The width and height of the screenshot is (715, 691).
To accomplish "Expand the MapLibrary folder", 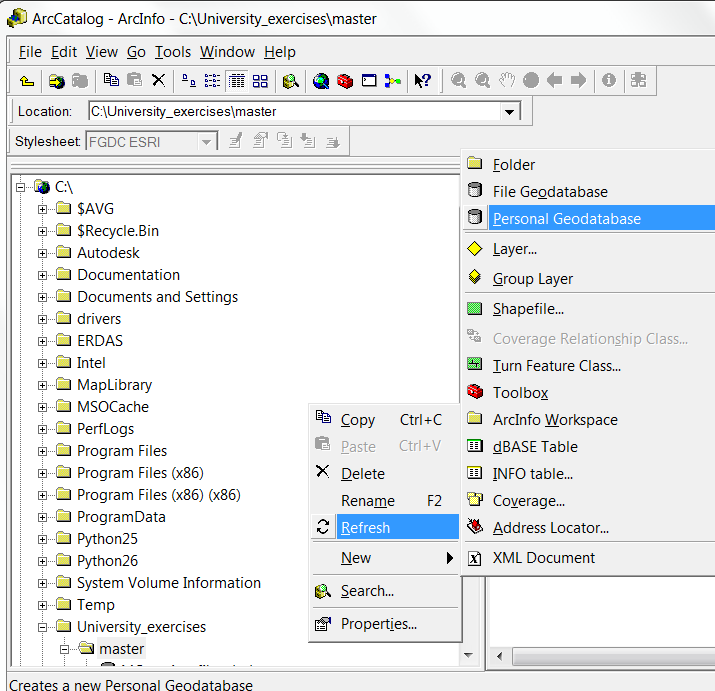I will [x=42, y=385].
